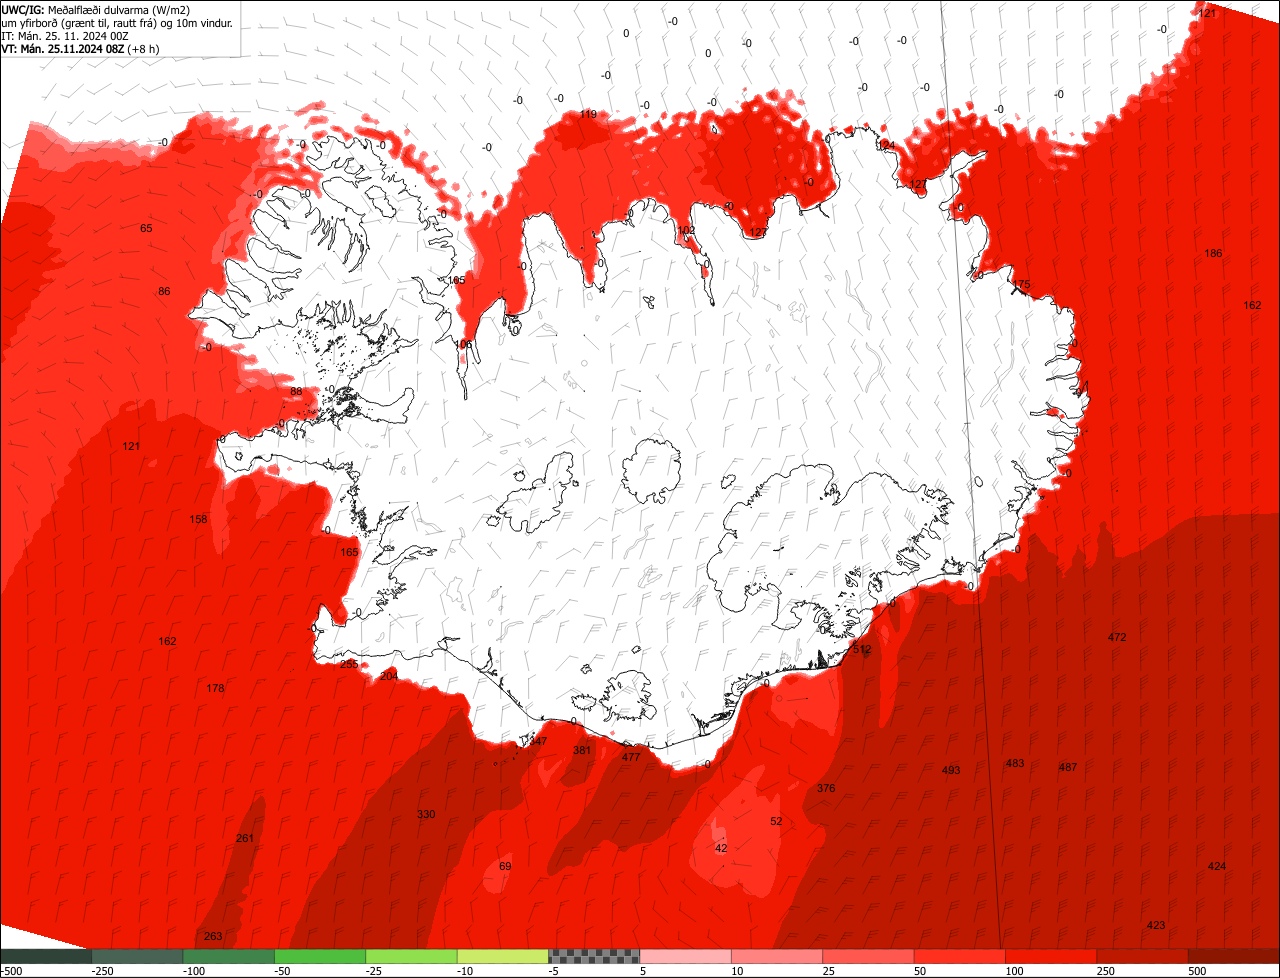The width and height of the screenshot is (1280, 978).
Task: Click the map value '477' on the south coast
Action: pos(631,757)
